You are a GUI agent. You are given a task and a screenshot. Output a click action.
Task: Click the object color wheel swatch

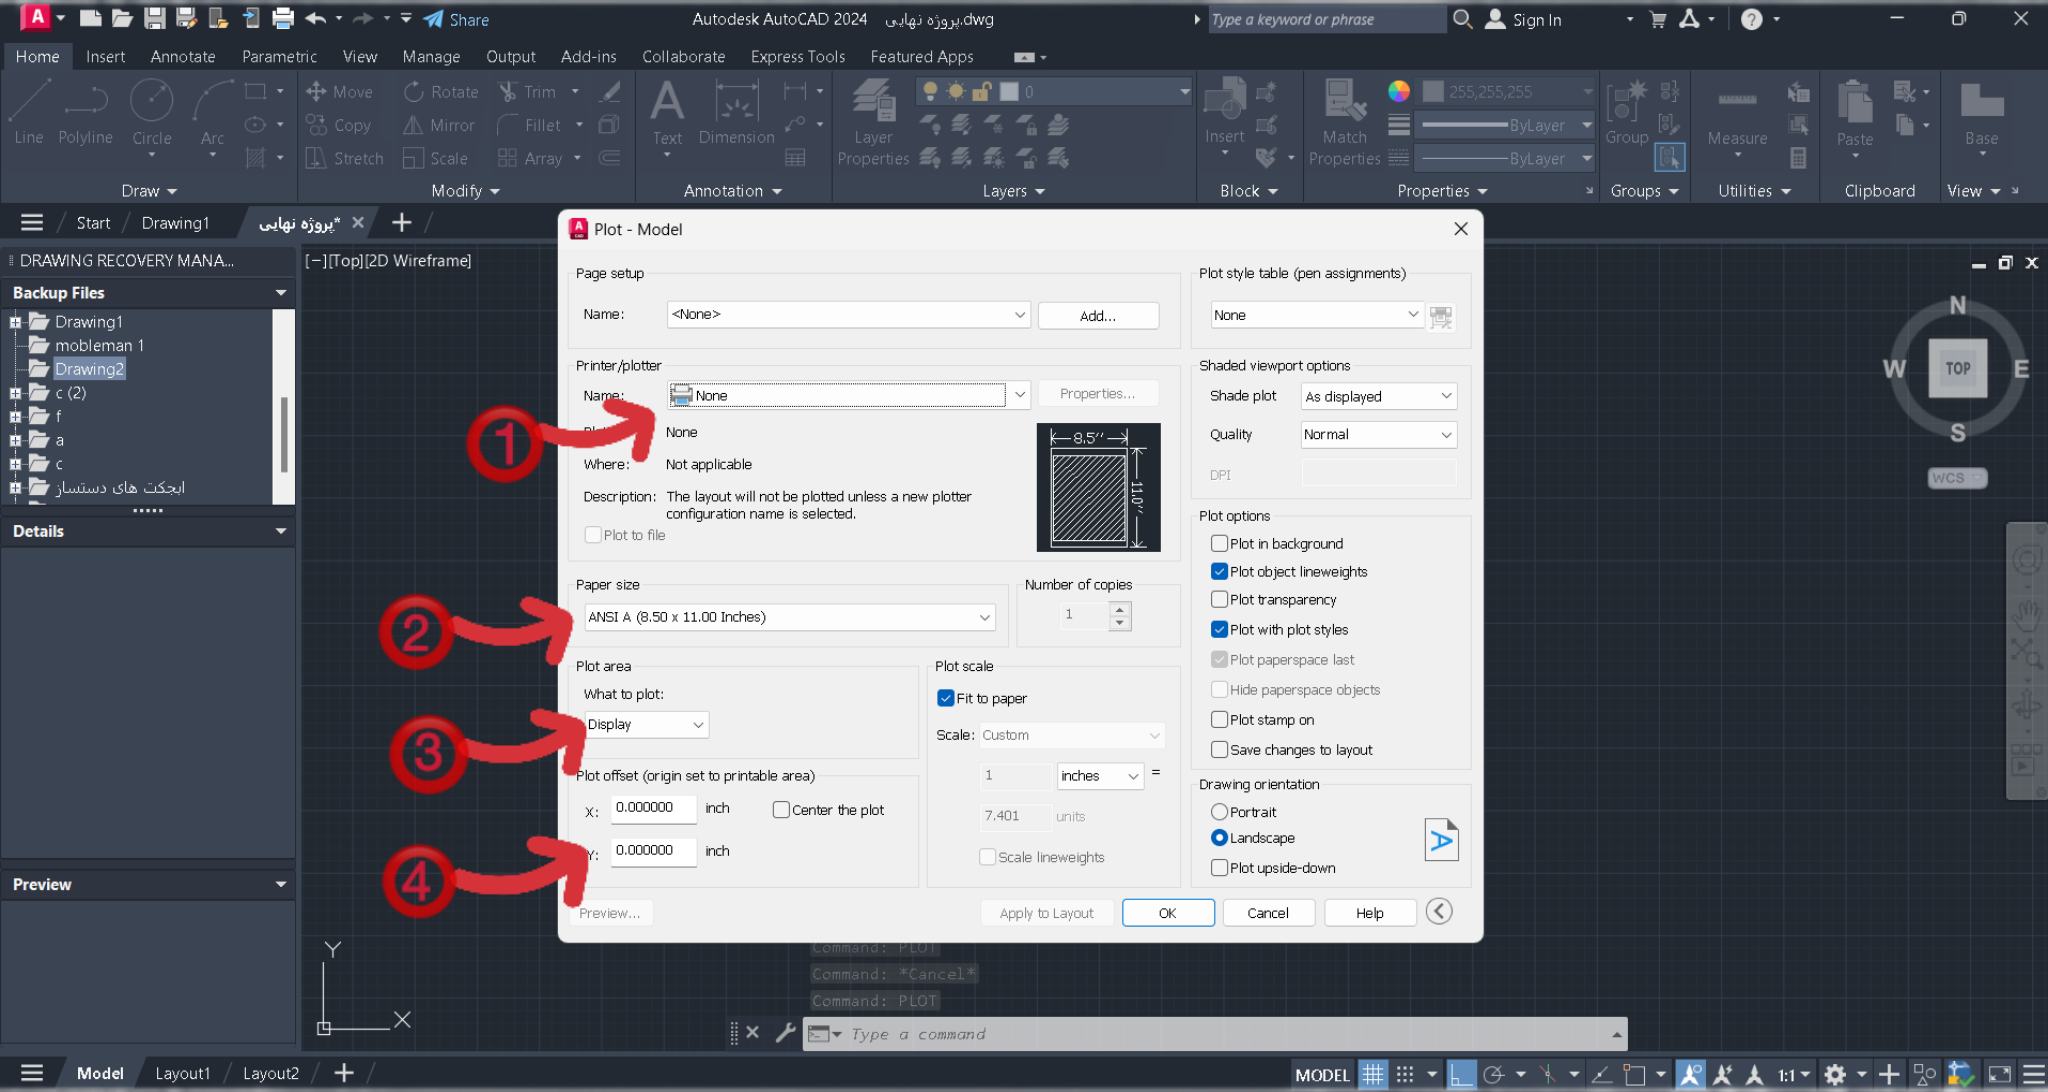click(1399, 91)
